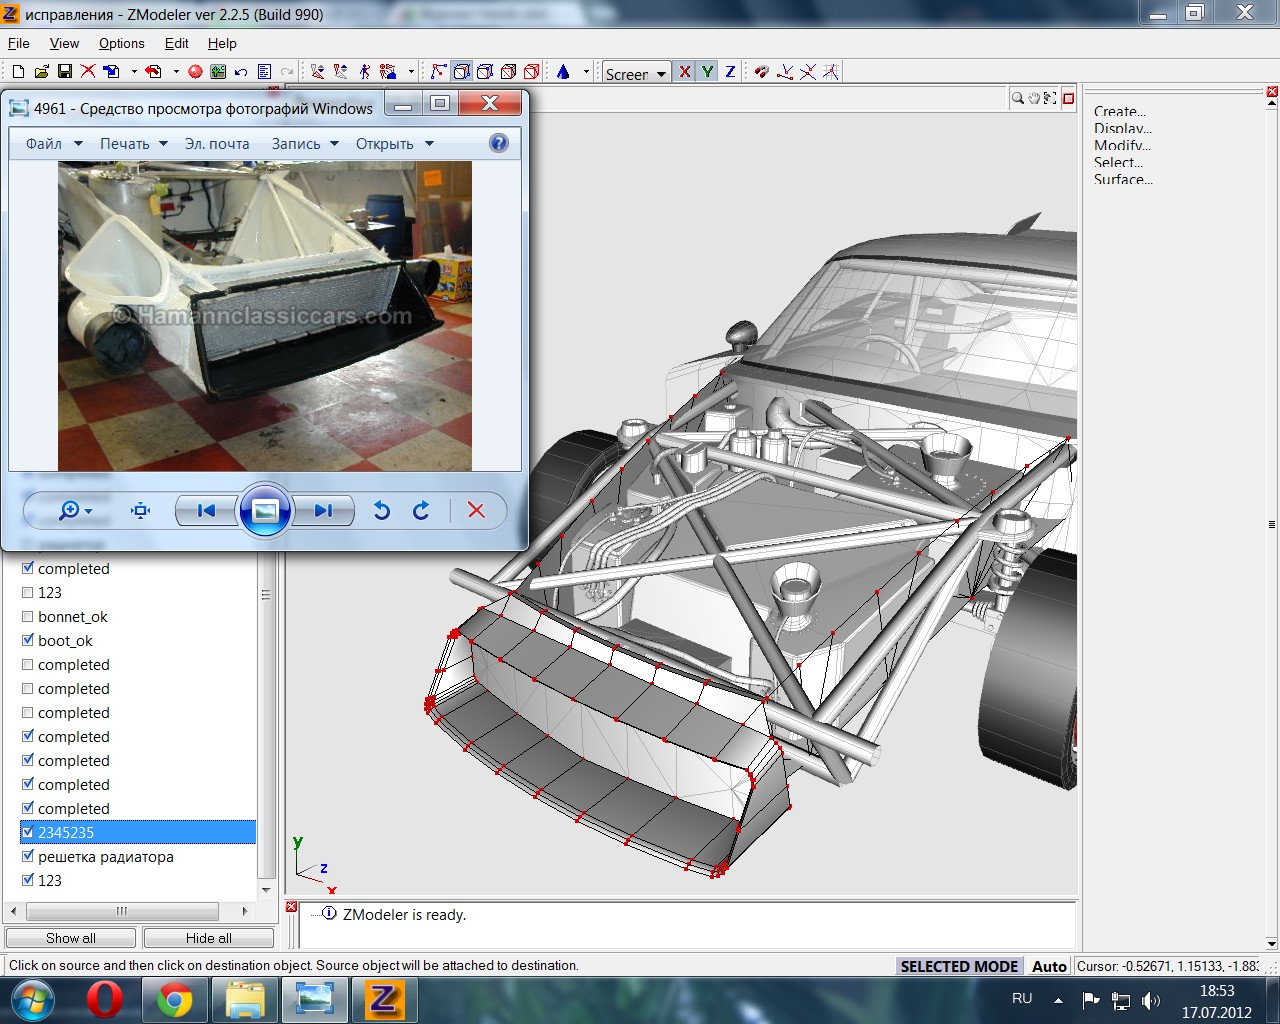The image size is (1280, 1024).
Task: Open the Screen axis dropdown
Action: coord(636,73)
